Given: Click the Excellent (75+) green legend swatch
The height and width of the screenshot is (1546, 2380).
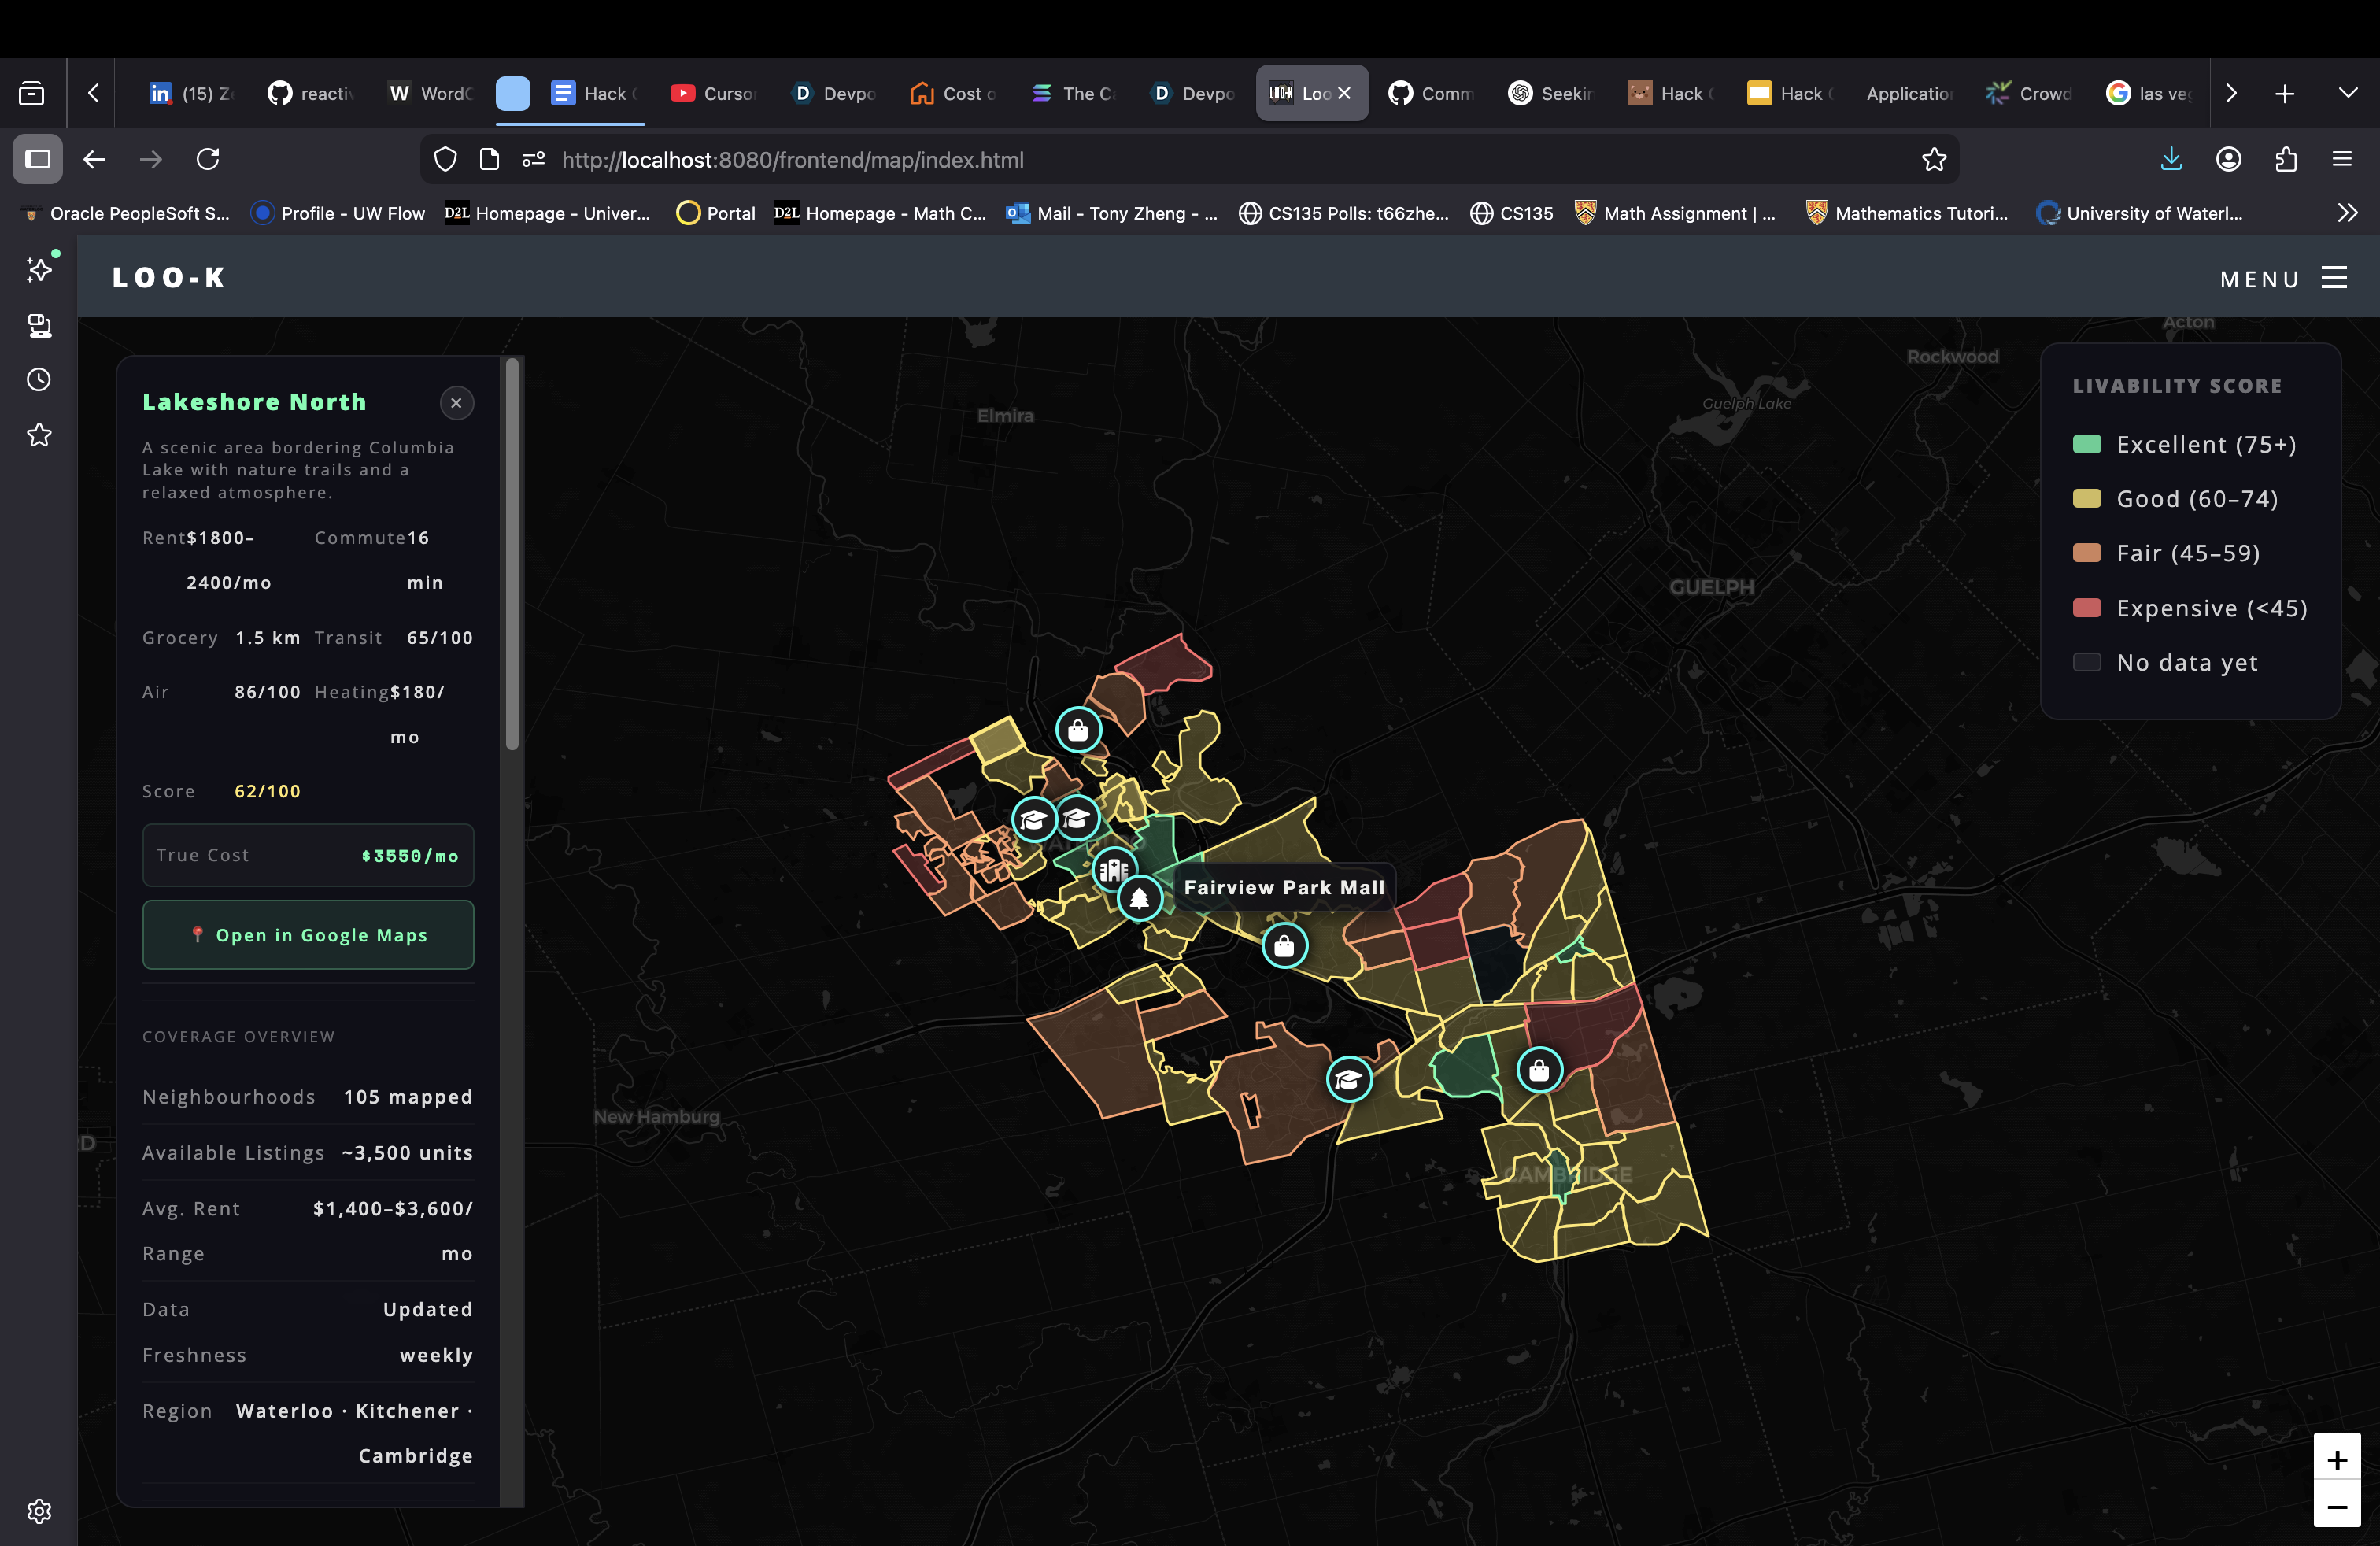Looking at the screenshot, I should [2087, 444].
